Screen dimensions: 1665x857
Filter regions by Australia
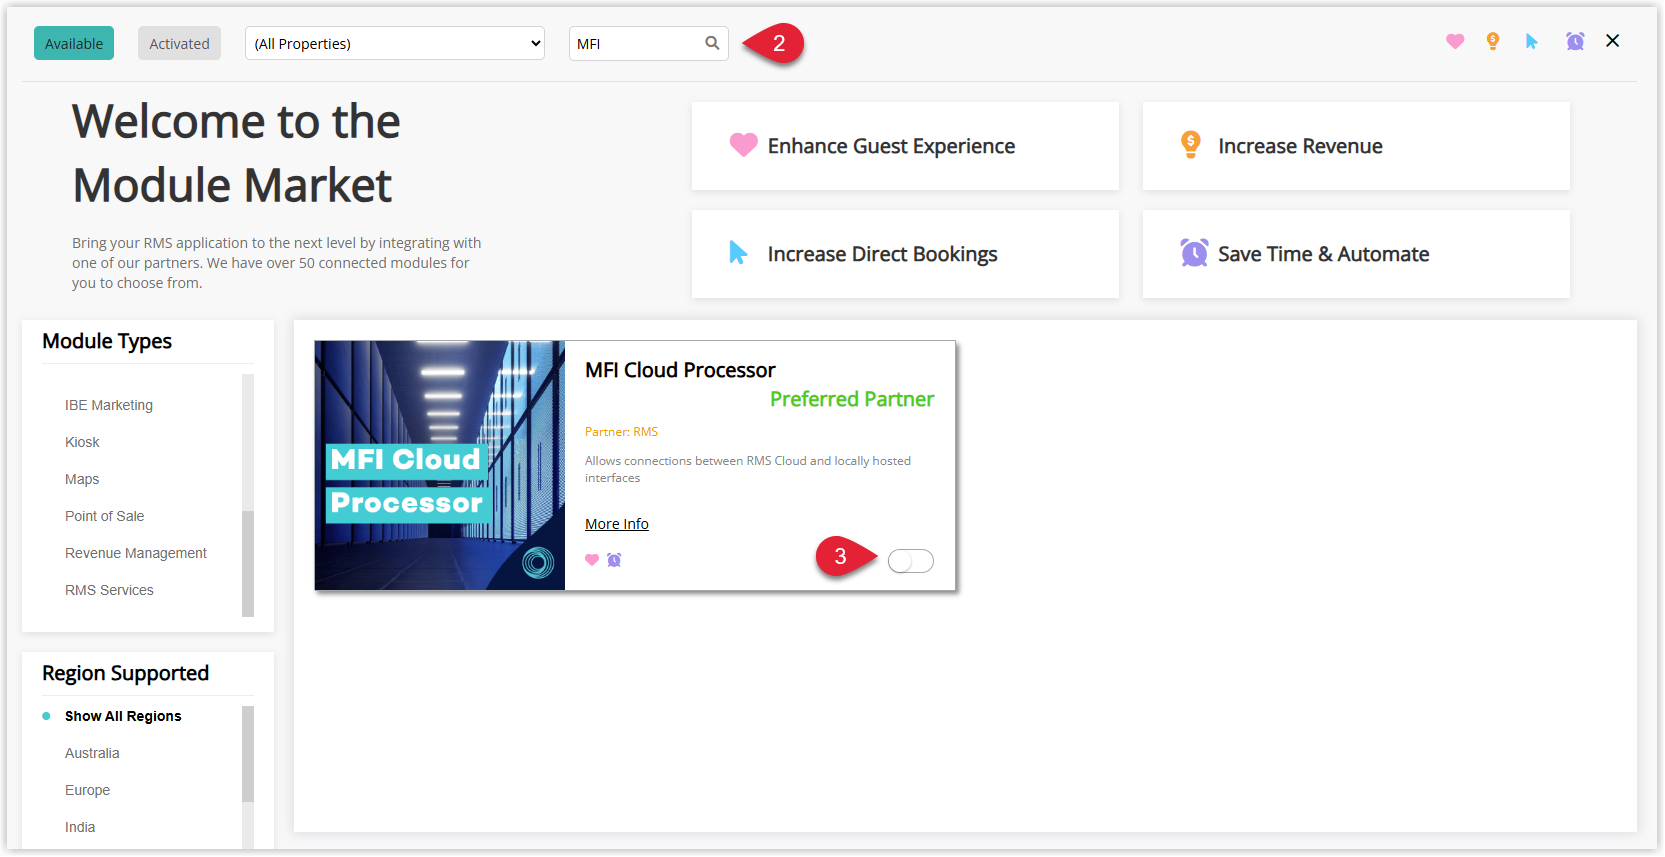click(92, 753)
